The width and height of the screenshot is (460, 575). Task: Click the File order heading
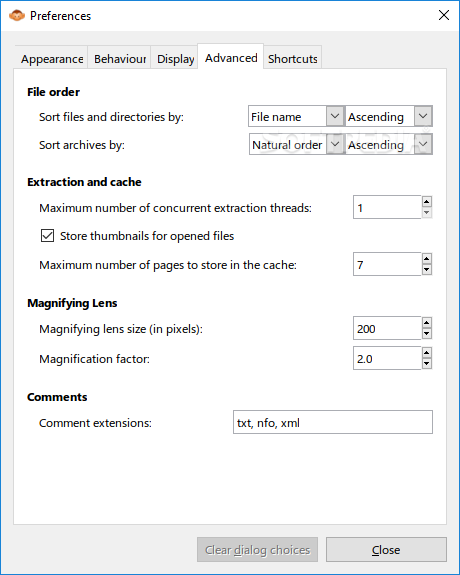pyautogui.click(x=54, y=92)
